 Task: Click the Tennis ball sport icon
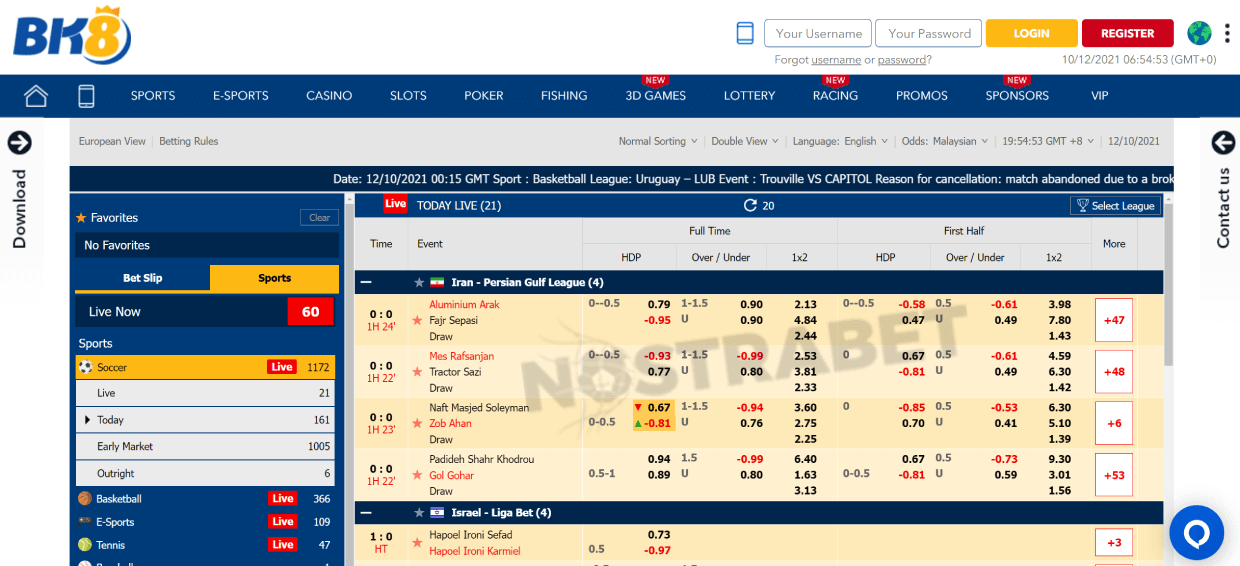click(85, 545)
